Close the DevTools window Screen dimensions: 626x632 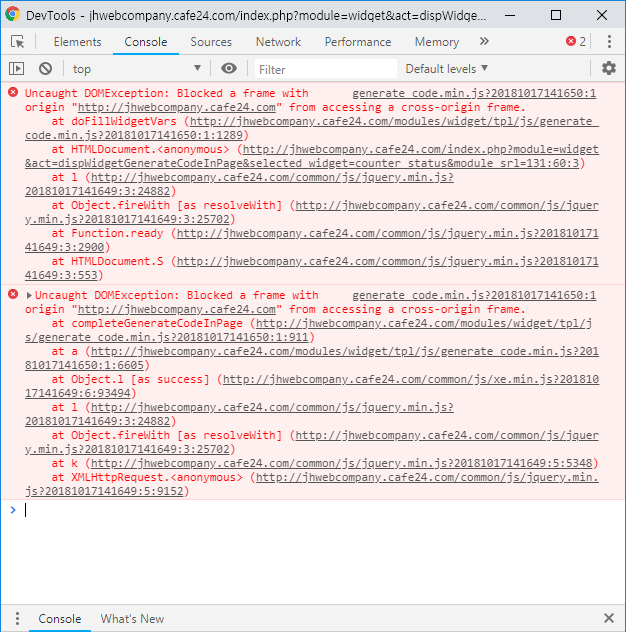point(602,15)
